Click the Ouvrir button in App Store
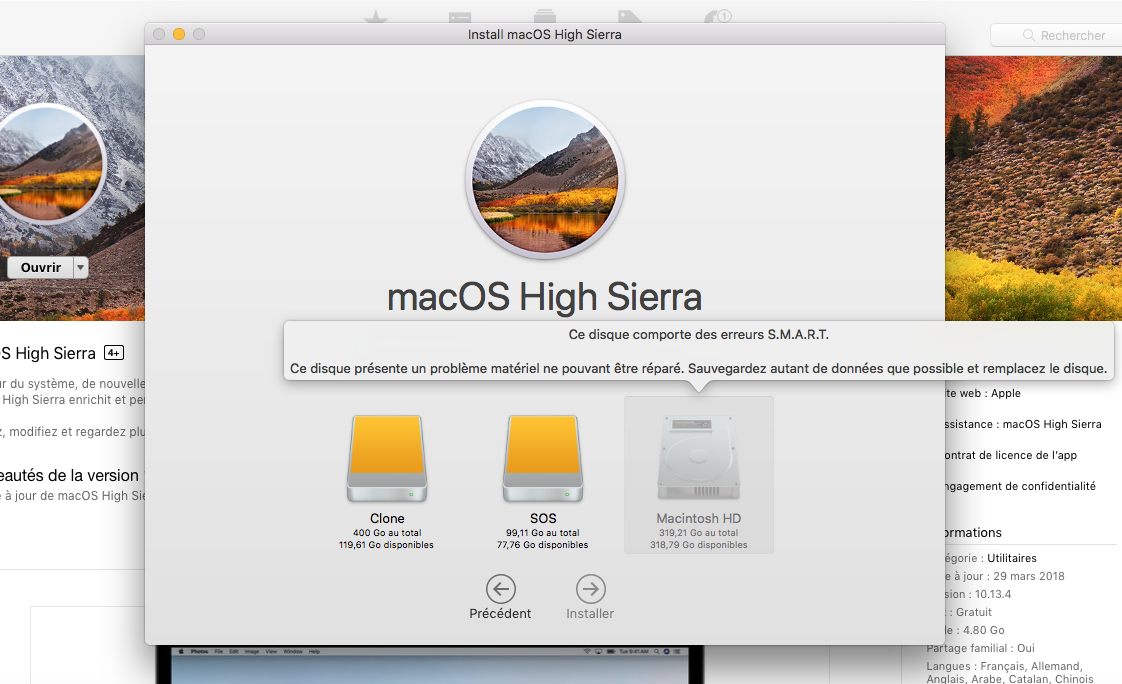 point(40,268)
